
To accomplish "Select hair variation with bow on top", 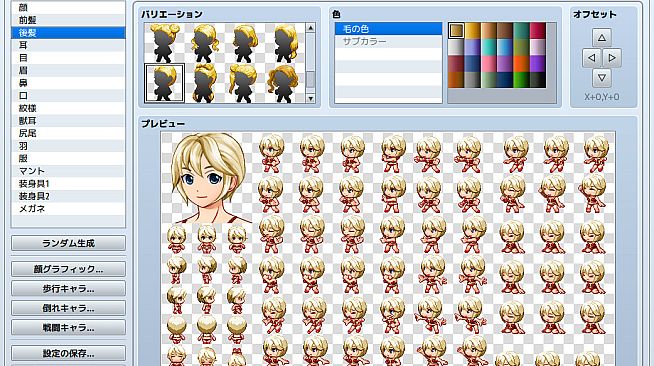I will [x=204, y=83].
